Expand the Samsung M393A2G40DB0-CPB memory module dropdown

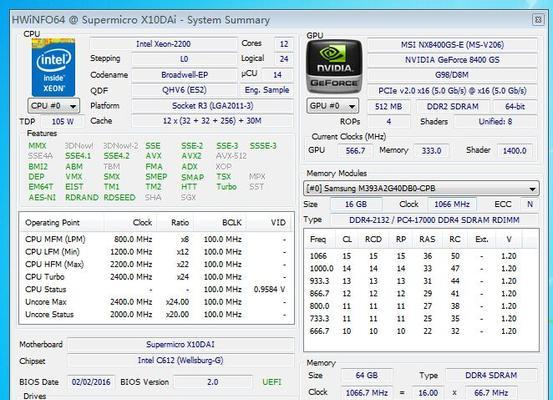click(x=421, y=188)
